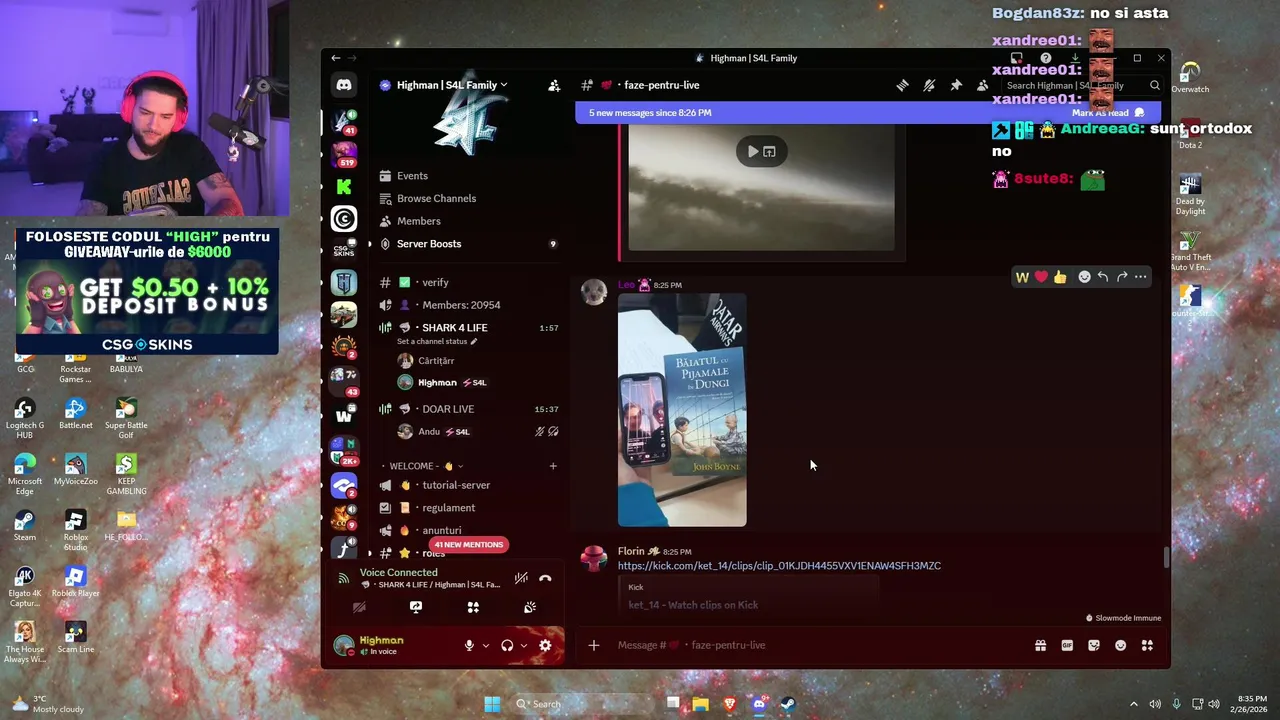Join DOAR LIVE voice channel
This screenshot has width=1280, height=720.
pos(448,409)
